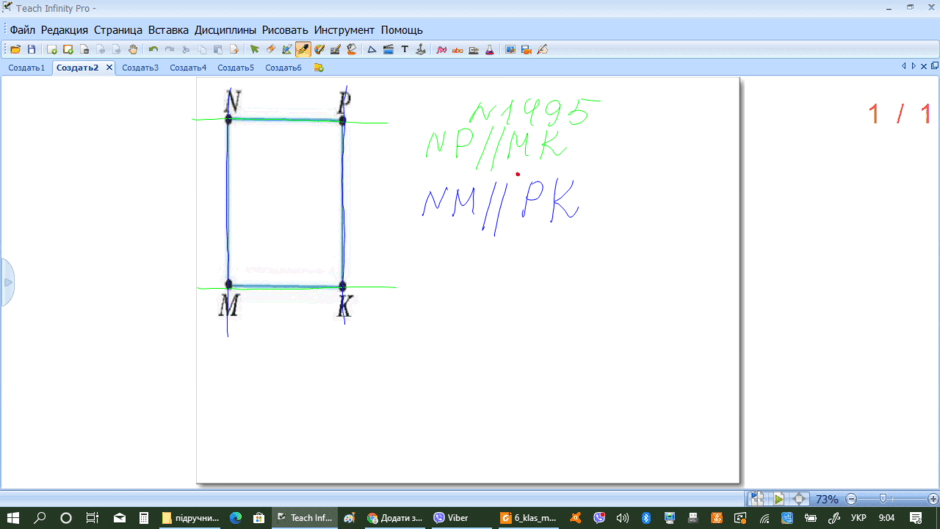Adjust the zoom slider handle
Image resolution: width=940 pixels, height=529 pixels.
[882, 498]
